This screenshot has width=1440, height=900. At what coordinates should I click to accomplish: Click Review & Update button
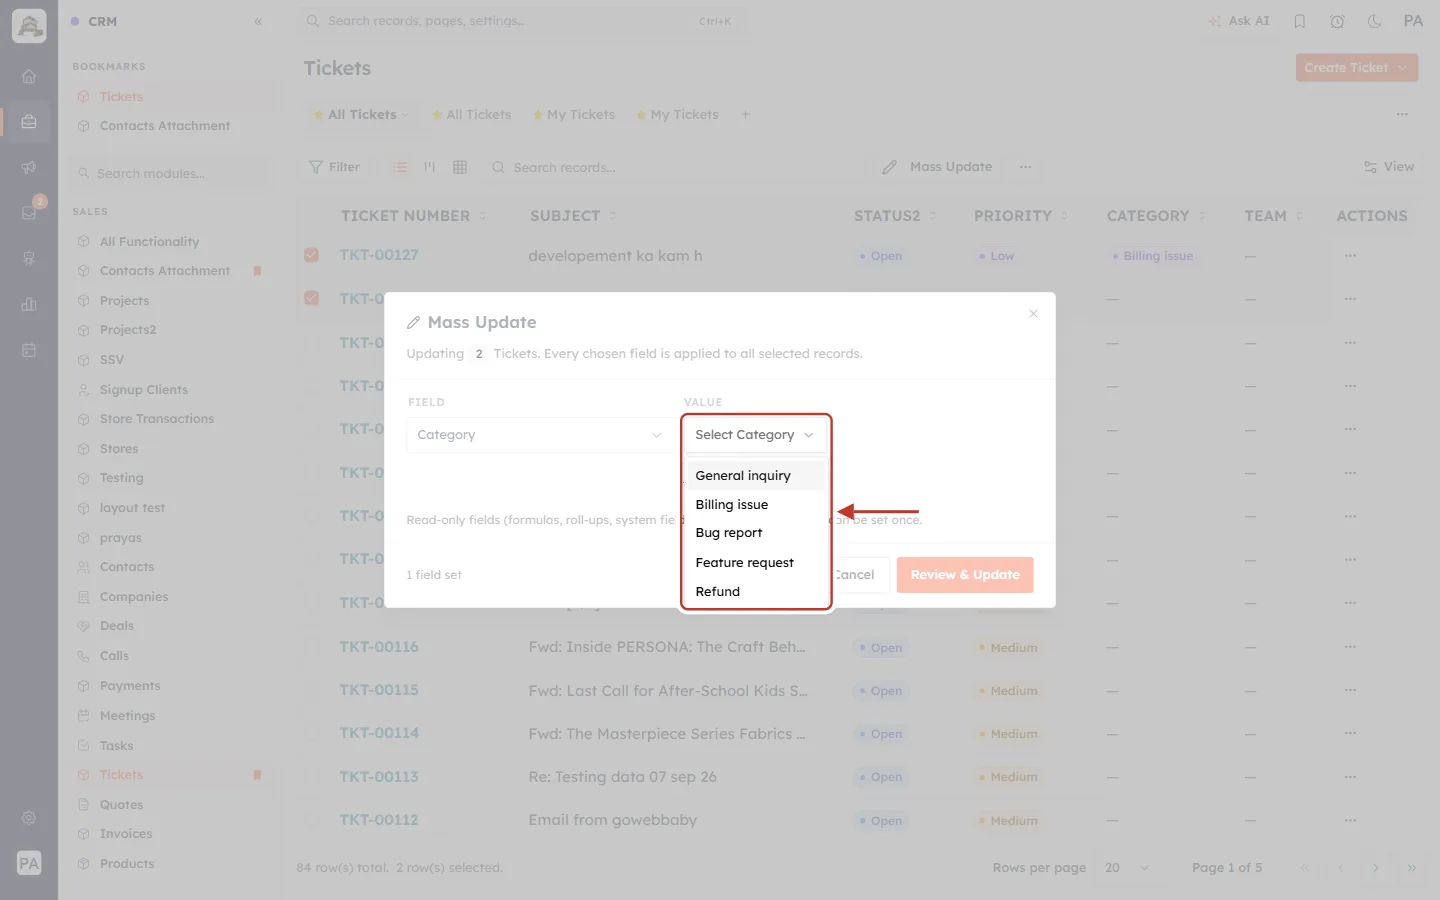click(965, 575)
